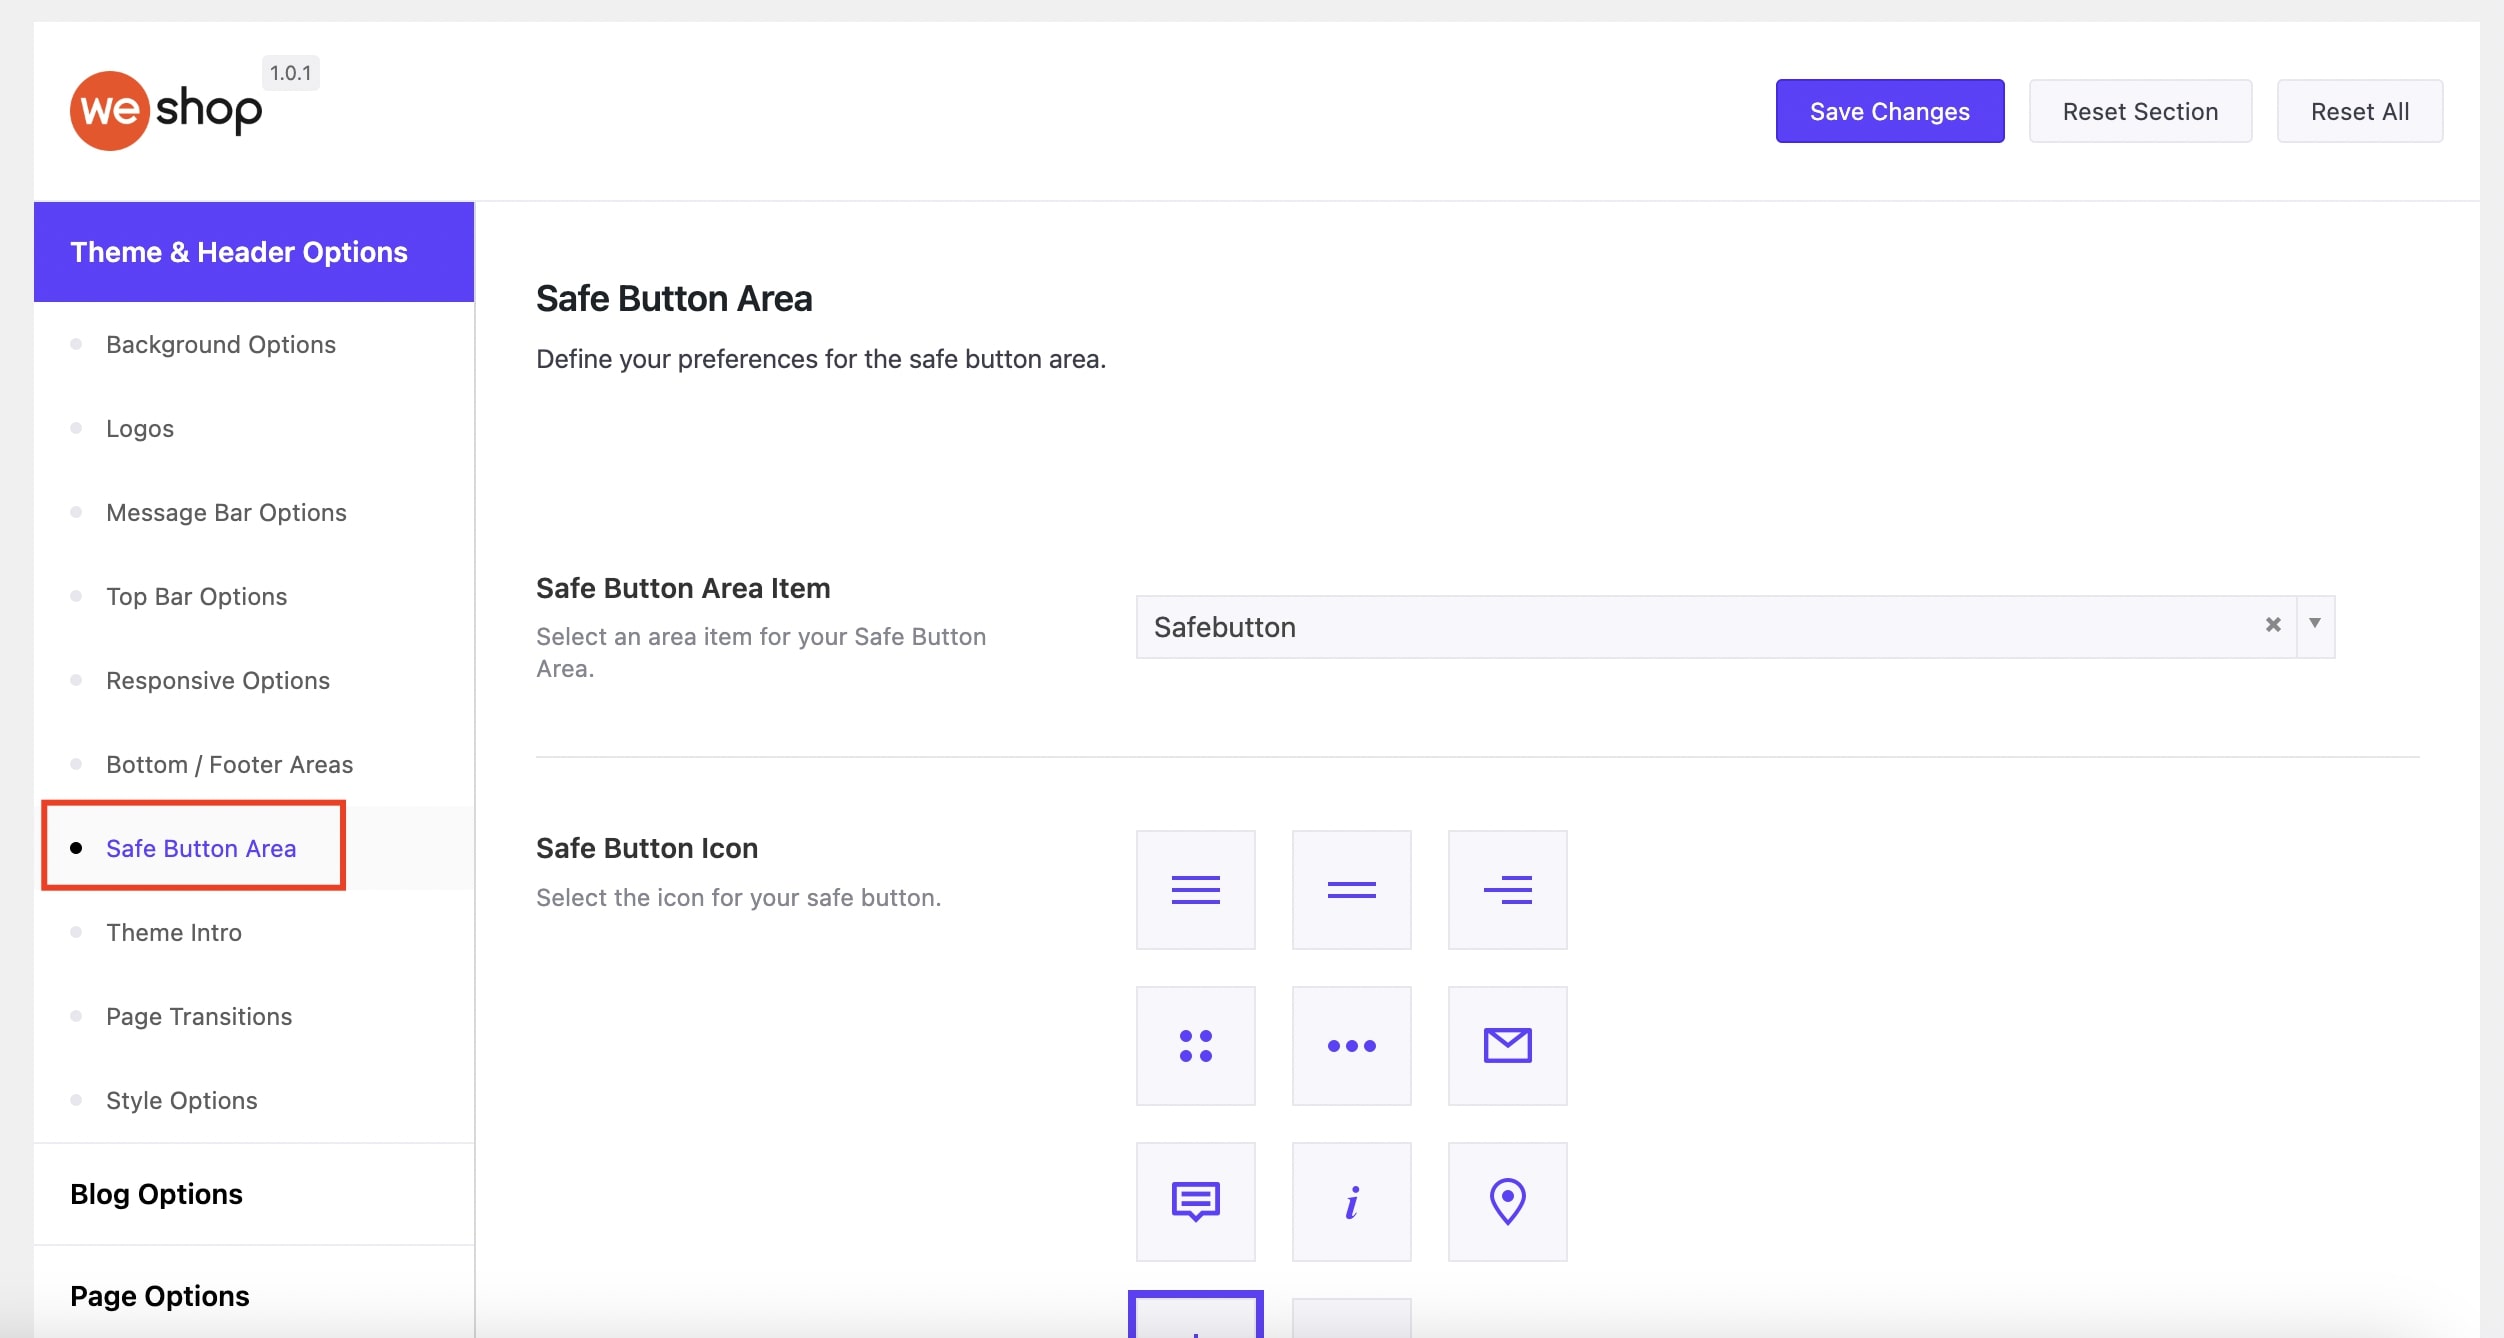
Task: Expand the Blog Options section
Action: click(254, 1194)
